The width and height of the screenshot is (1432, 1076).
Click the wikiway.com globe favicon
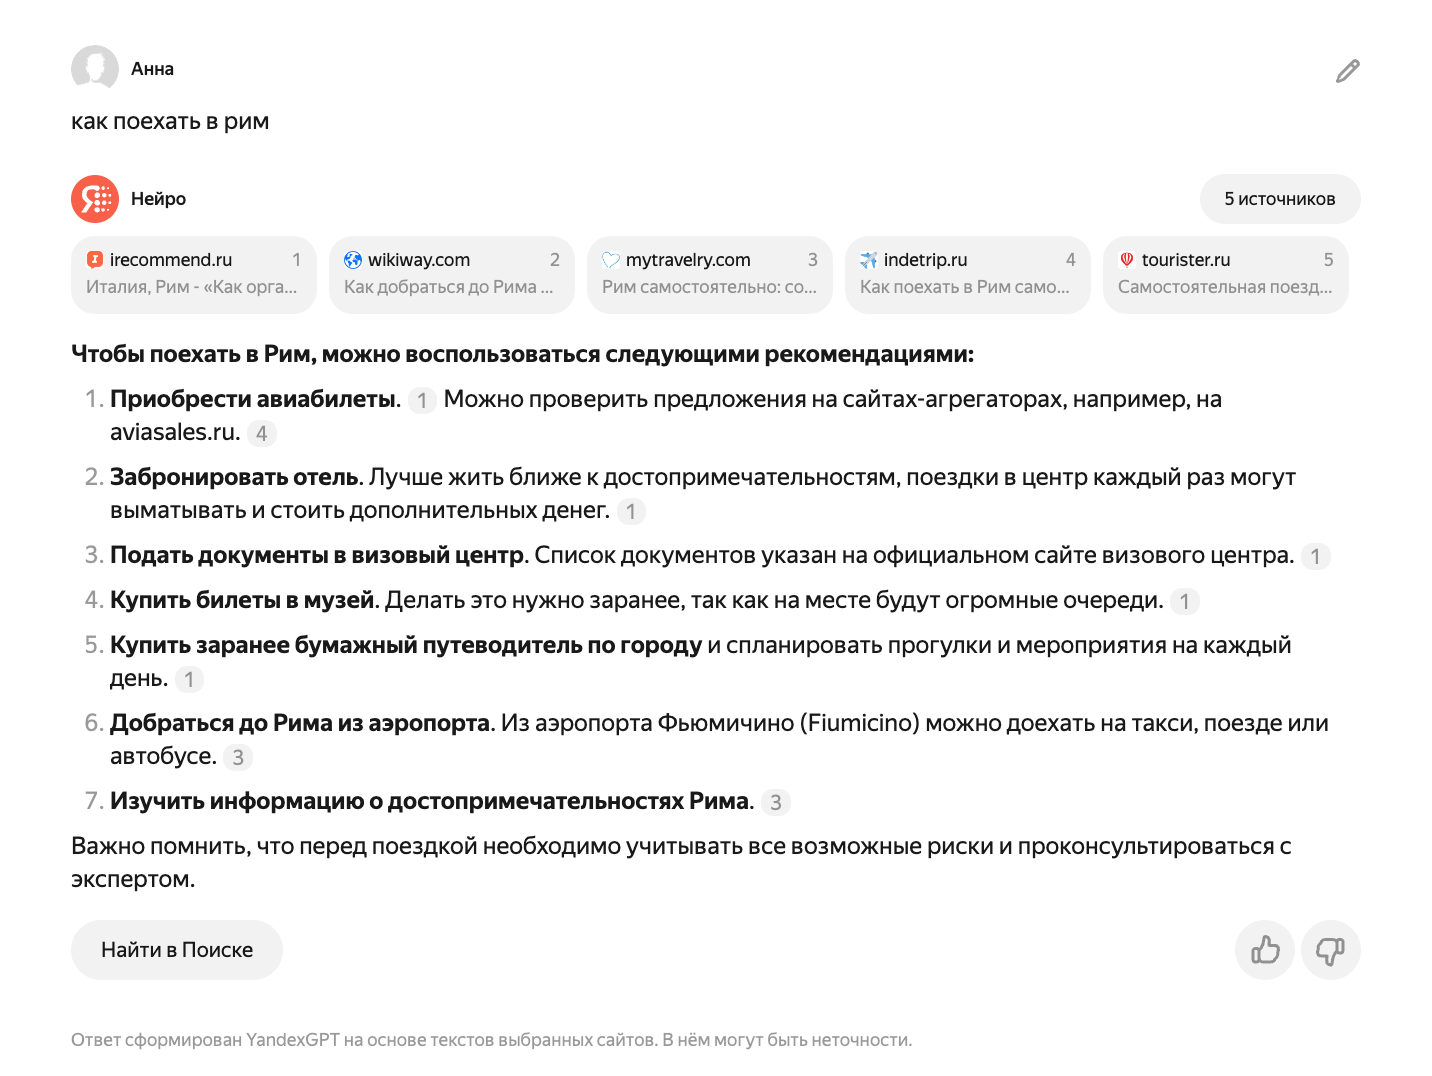click(x=351, y=259)
